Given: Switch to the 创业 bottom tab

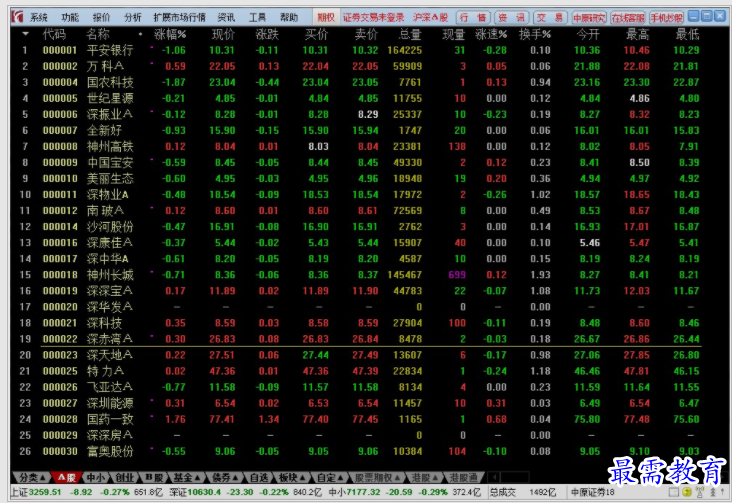Looking at the screenshot, I should click(124, 477).
